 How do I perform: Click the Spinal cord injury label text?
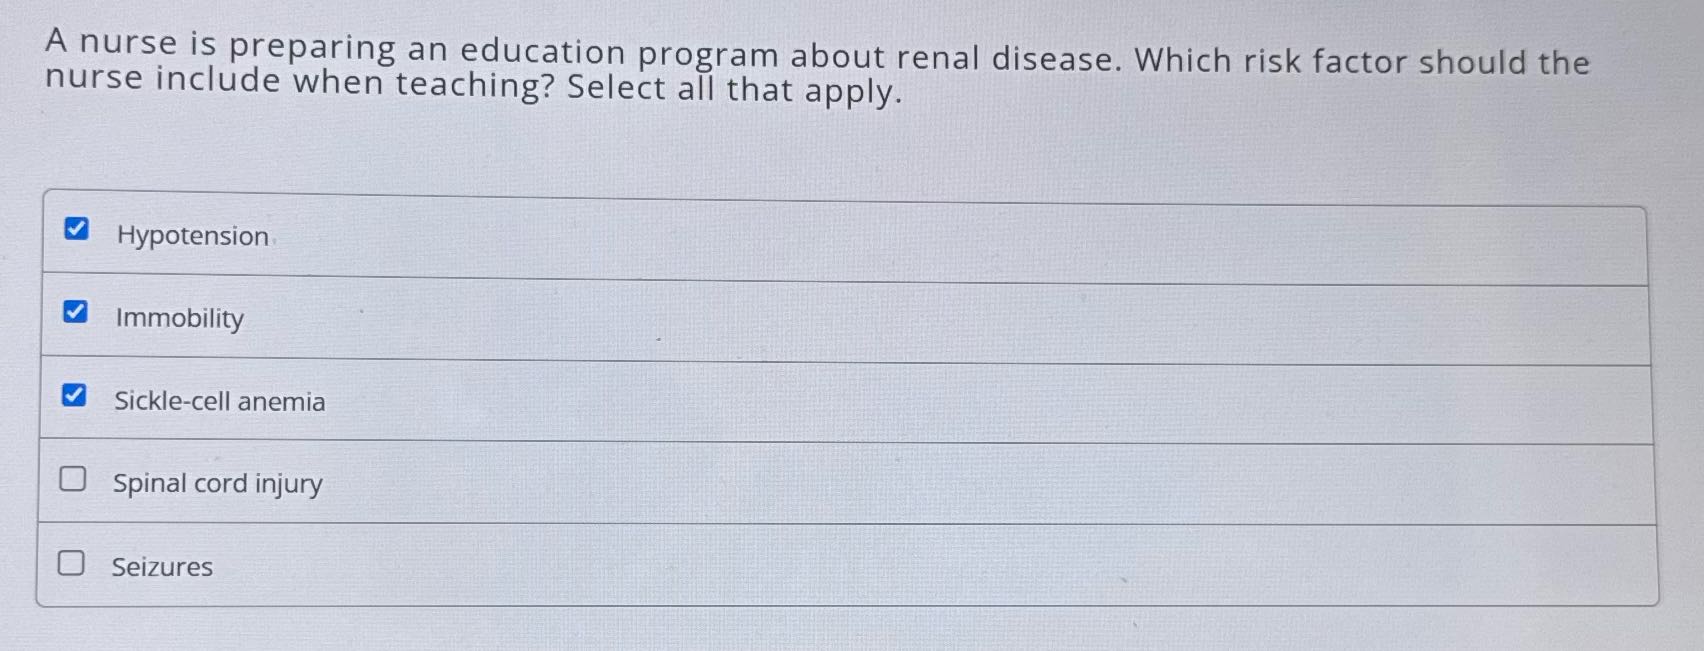point(216,485)
